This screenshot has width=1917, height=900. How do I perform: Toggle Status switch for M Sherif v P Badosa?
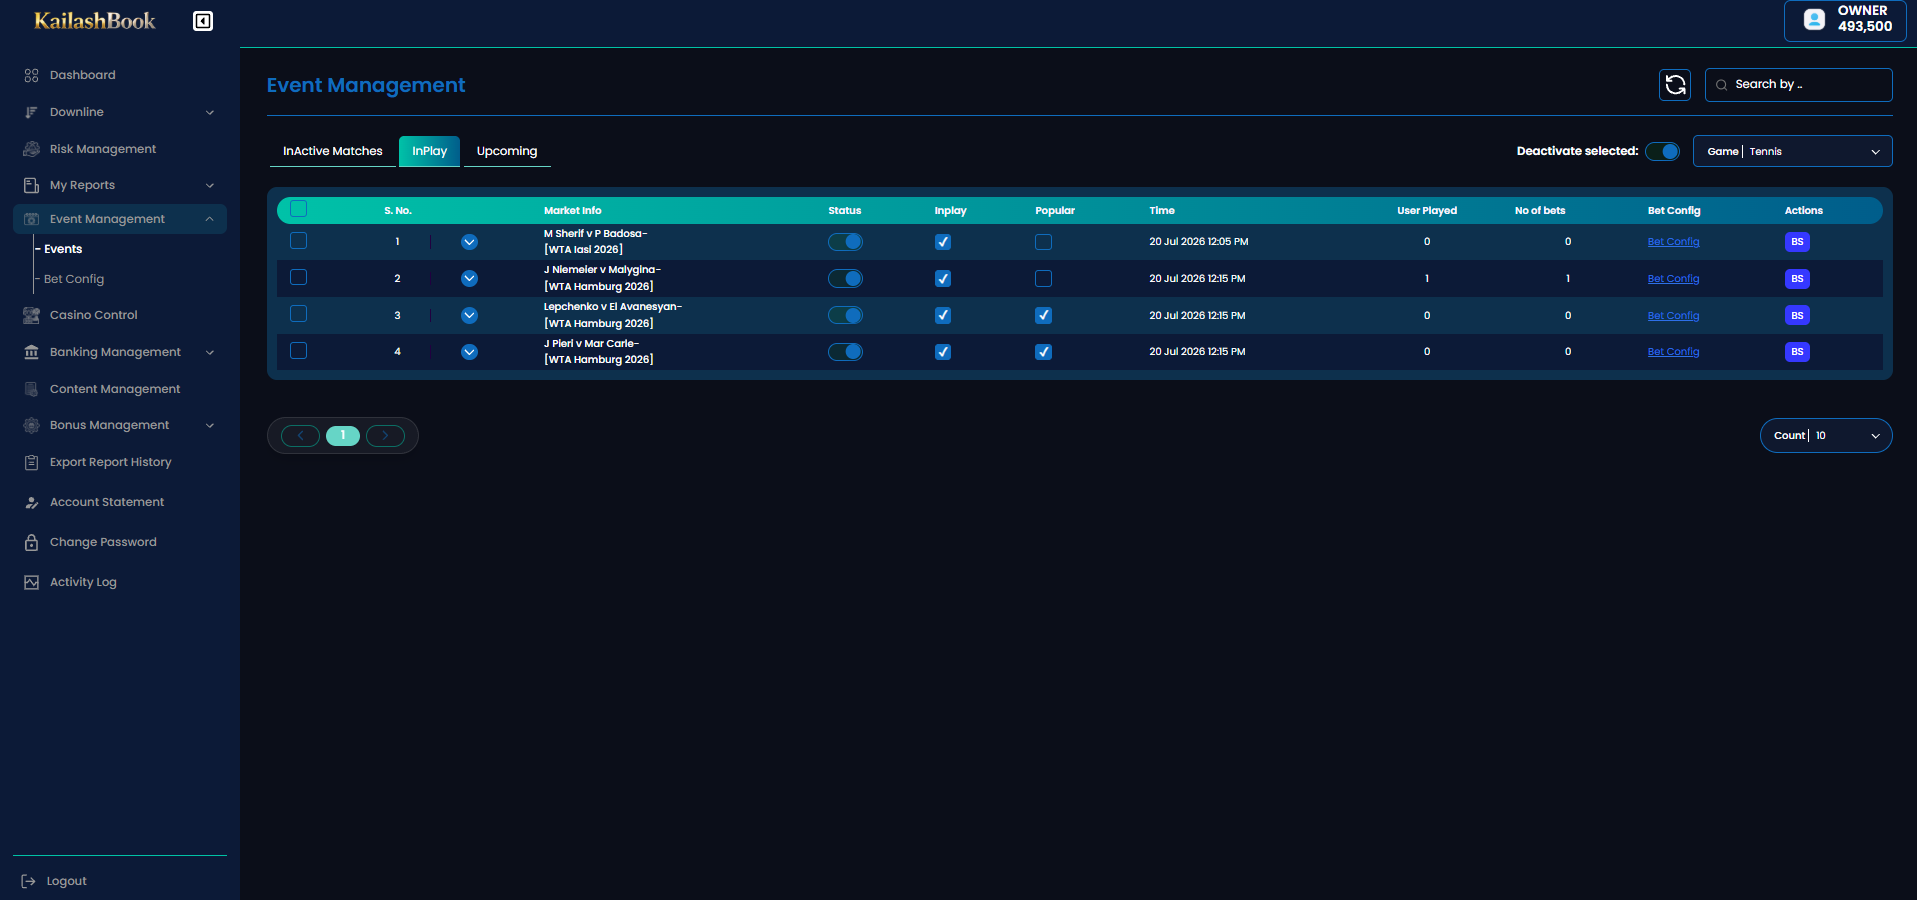click(845, 242)
